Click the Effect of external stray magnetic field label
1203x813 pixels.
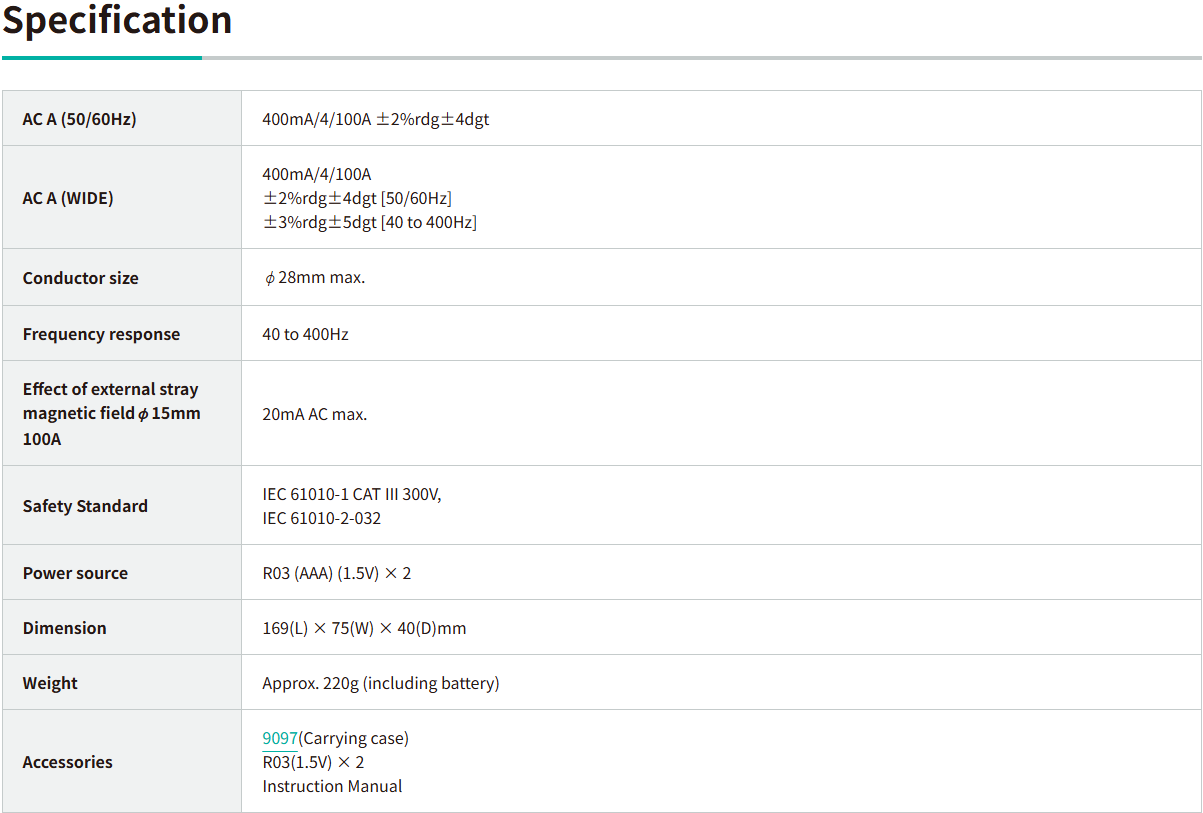(111, 413)
